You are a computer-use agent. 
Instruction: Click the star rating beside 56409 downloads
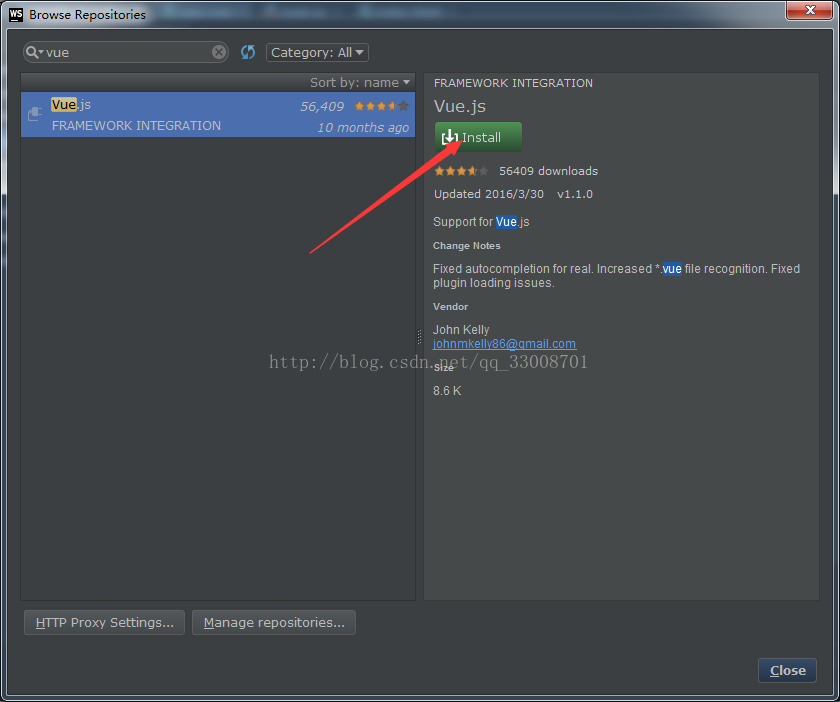click(x=461, y=171)
